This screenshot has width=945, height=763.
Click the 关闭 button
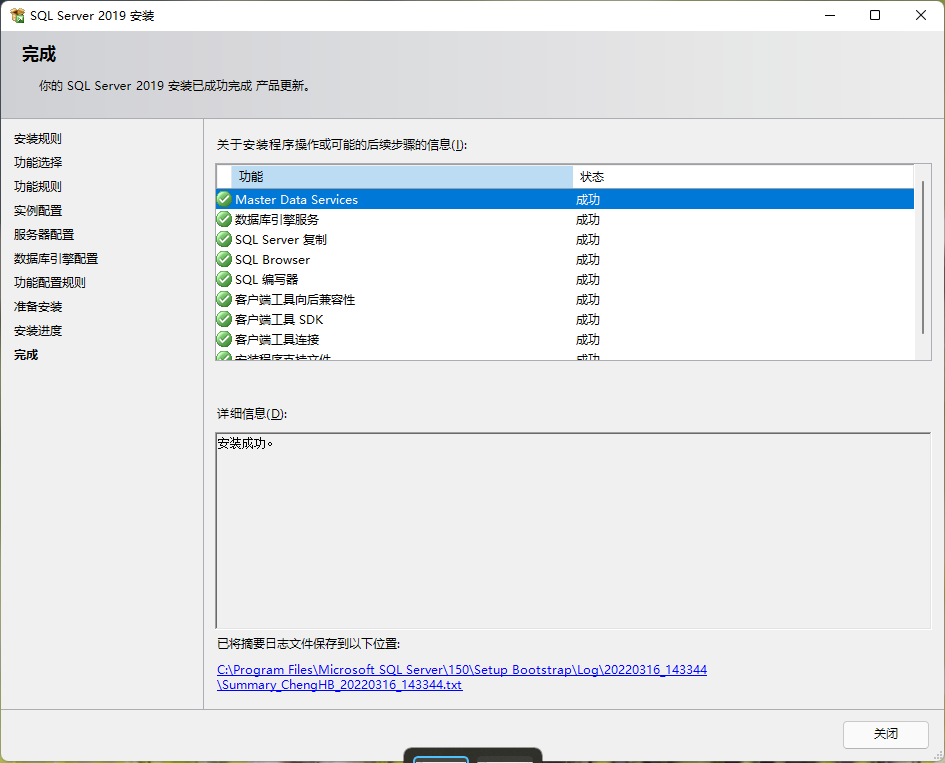(x=885, y=734)
